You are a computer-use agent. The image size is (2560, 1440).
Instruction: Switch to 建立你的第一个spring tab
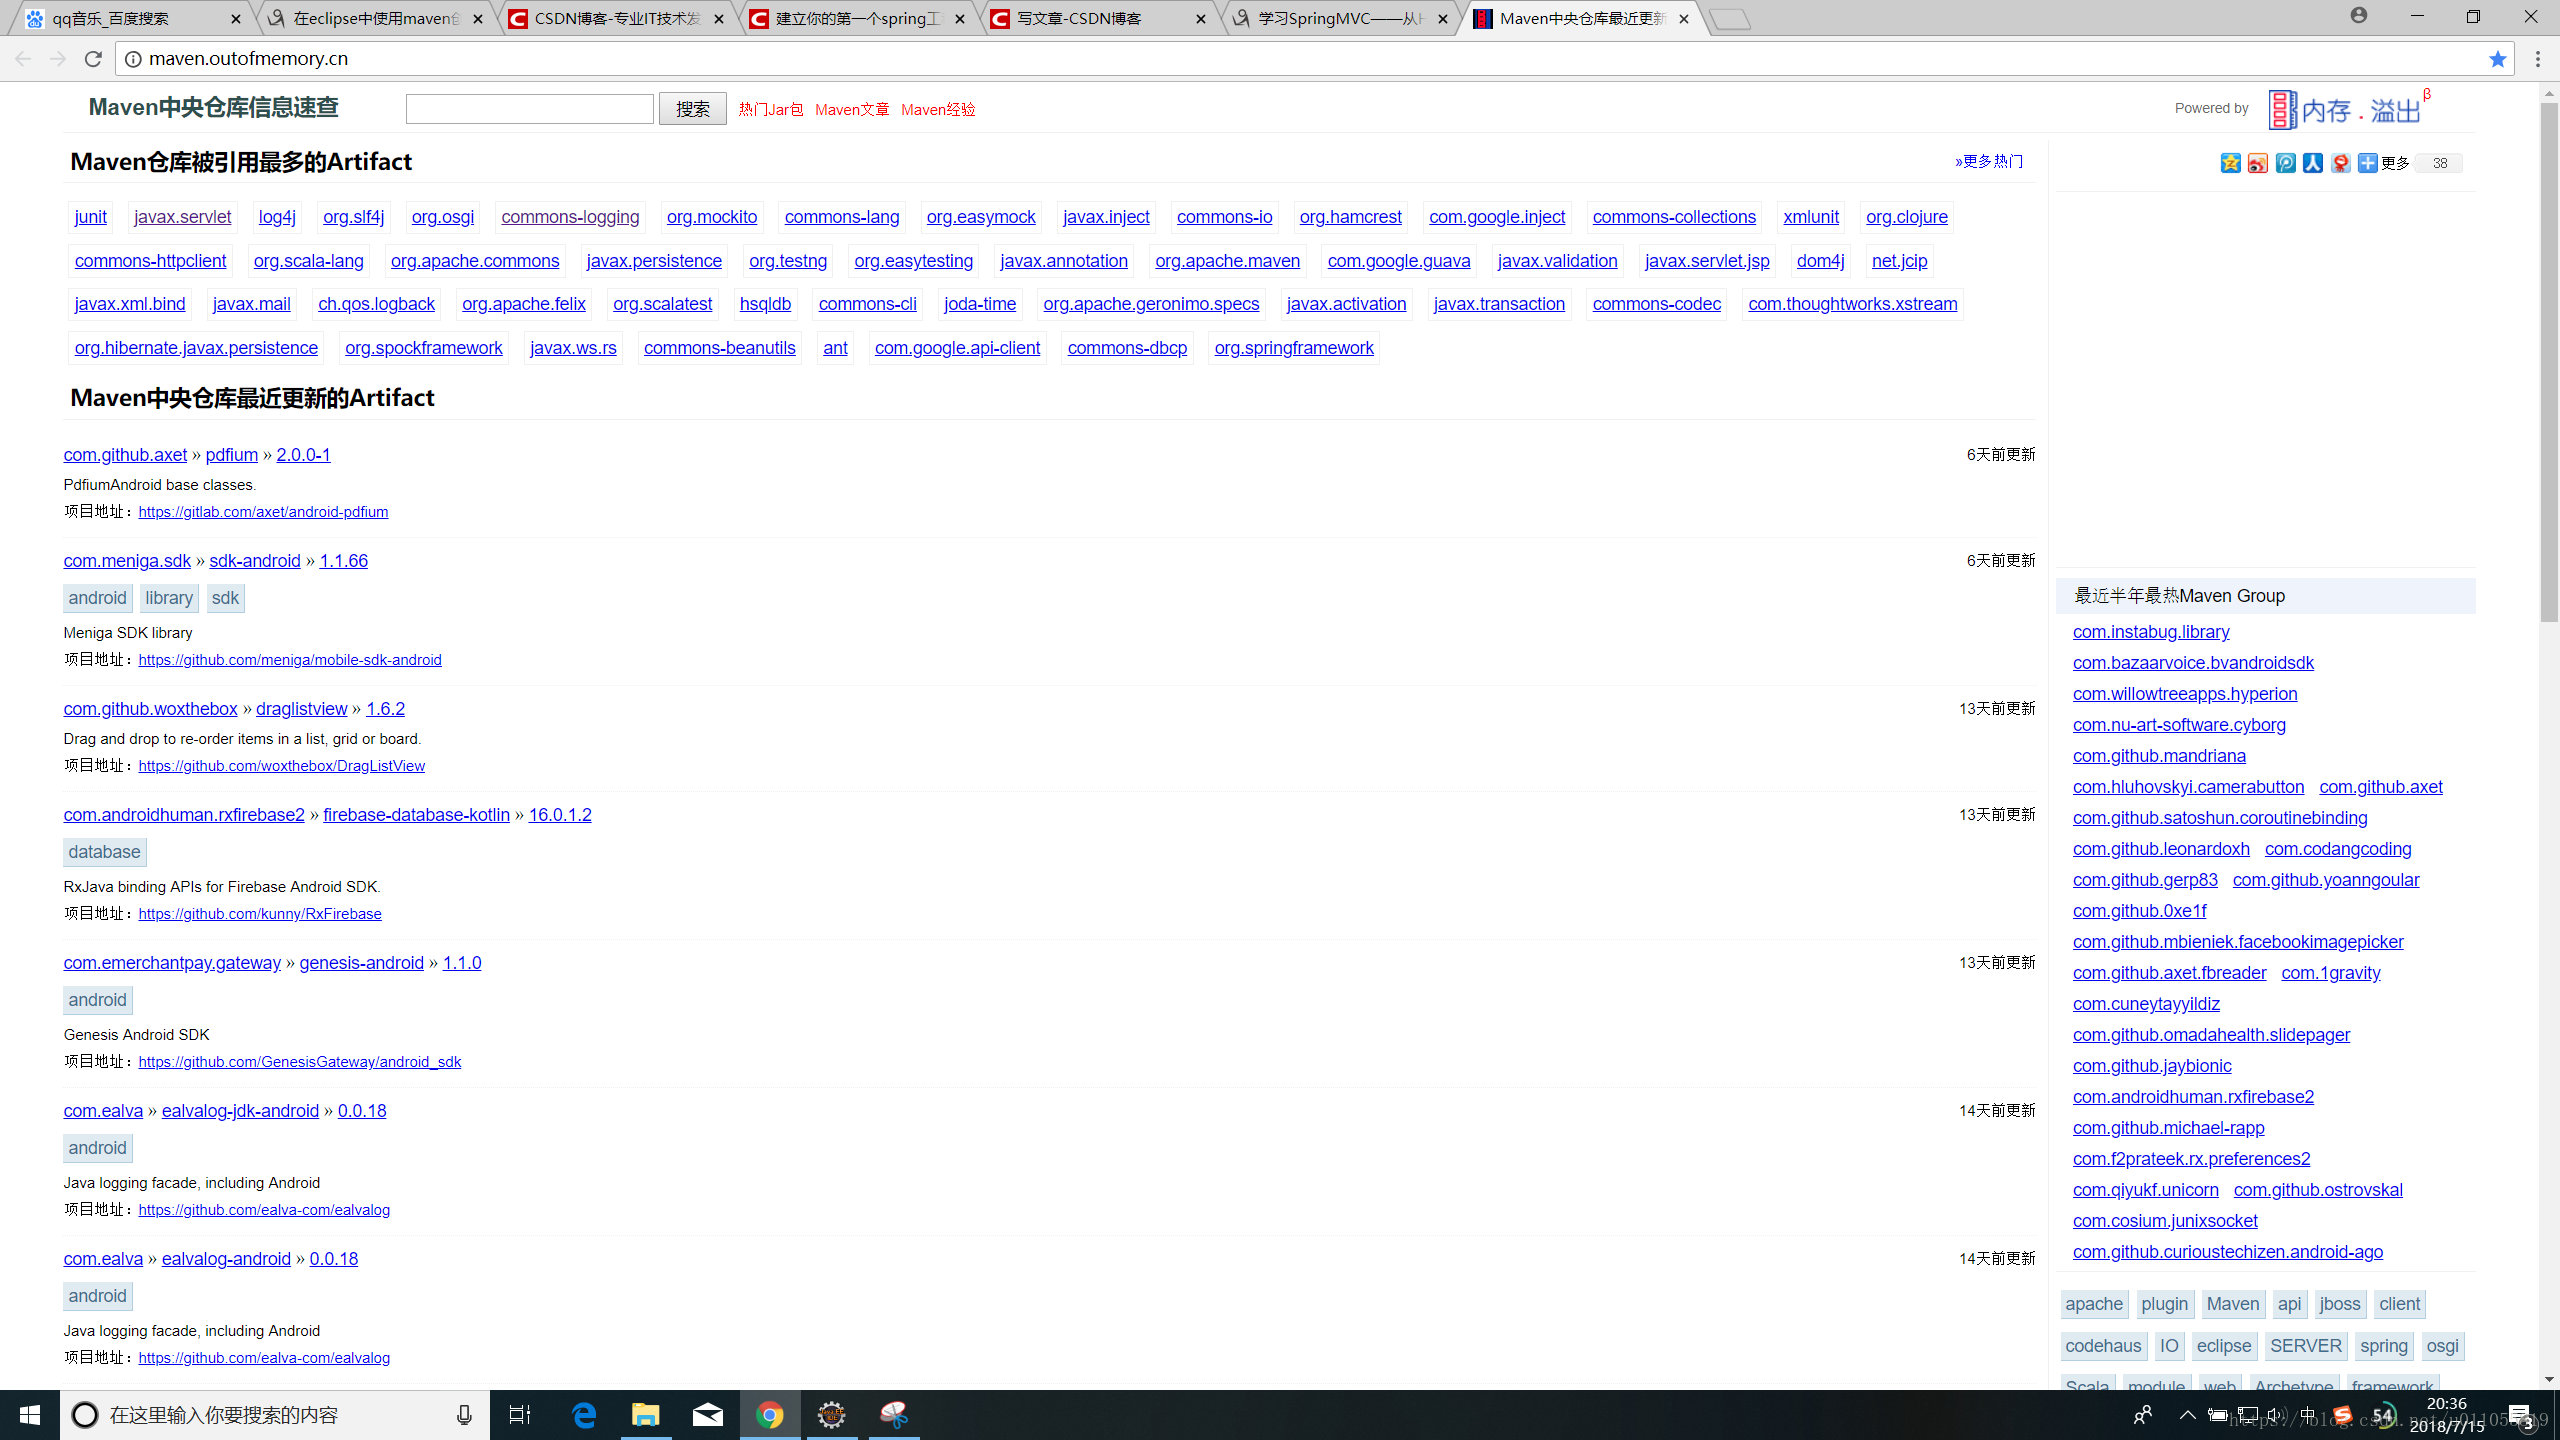coord(858,19)
